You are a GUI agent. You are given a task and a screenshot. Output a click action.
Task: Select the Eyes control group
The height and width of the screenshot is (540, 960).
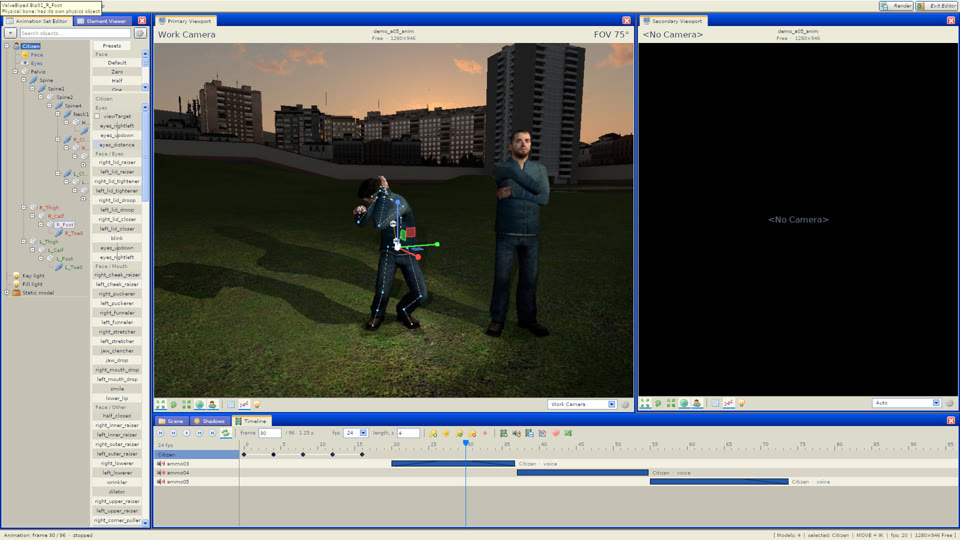[x=37, y=63]
